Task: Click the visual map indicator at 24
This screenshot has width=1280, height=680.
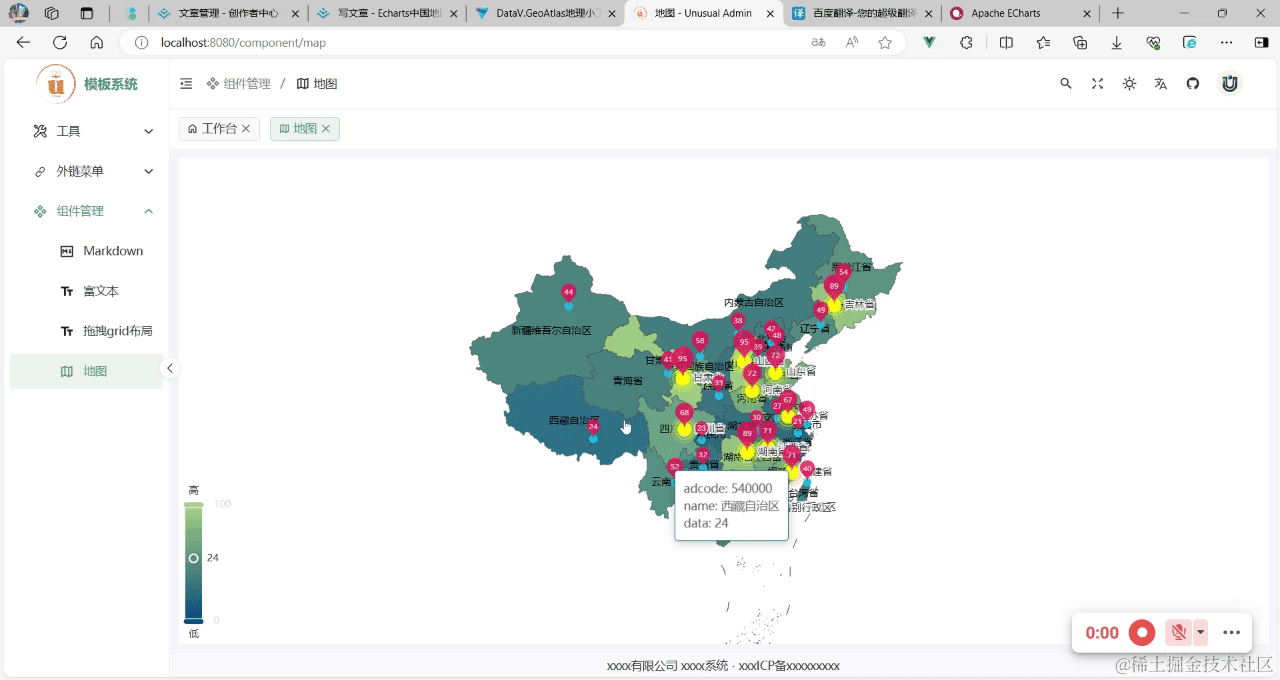Action: pos(194,558)
